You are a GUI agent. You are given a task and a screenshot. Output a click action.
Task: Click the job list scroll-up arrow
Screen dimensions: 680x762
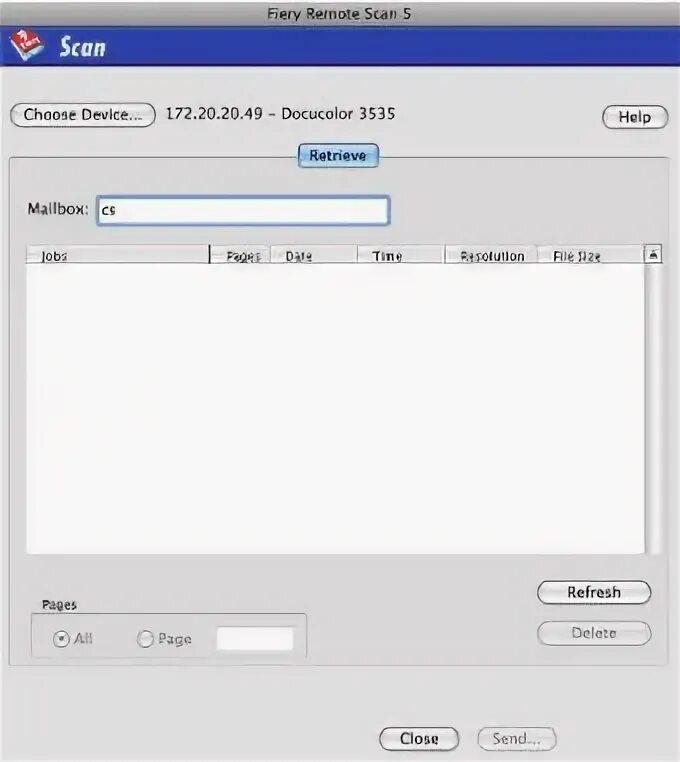point(653,254)
